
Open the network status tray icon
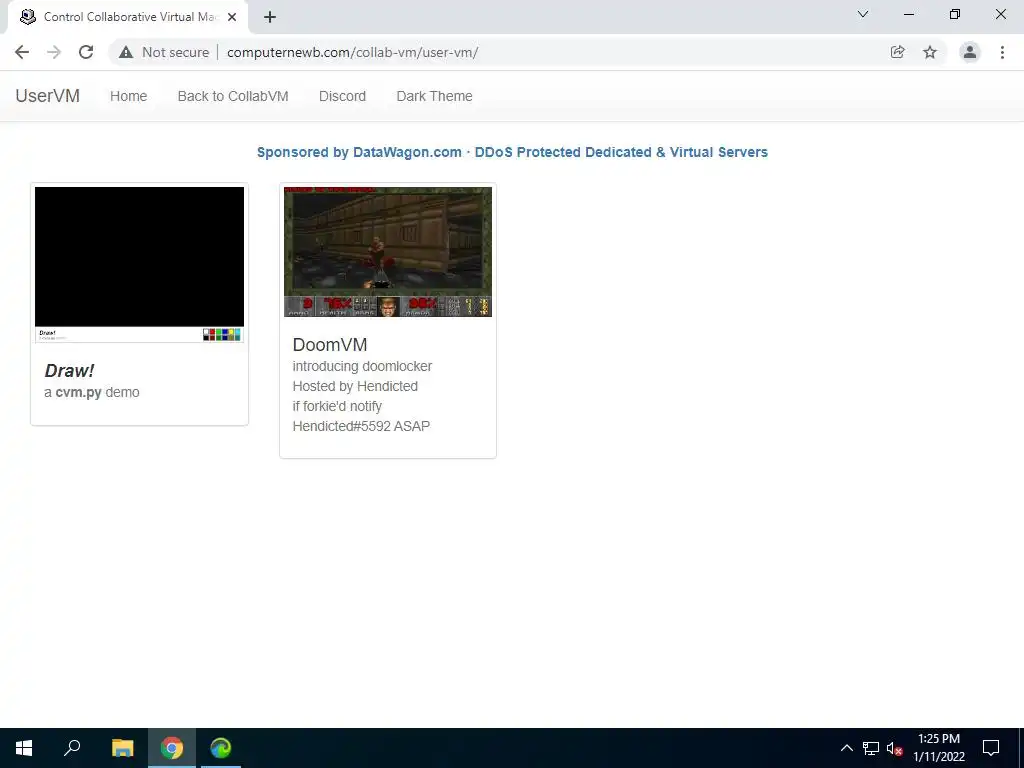[871, 748]
